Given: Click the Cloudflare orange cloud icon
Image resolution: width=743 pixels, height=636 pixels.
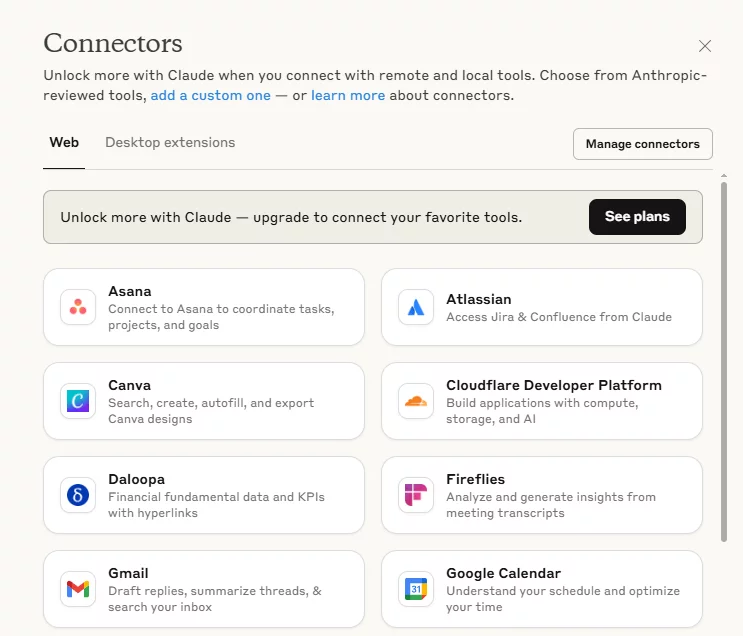Looking at the screenshot, I should (416, 401).
